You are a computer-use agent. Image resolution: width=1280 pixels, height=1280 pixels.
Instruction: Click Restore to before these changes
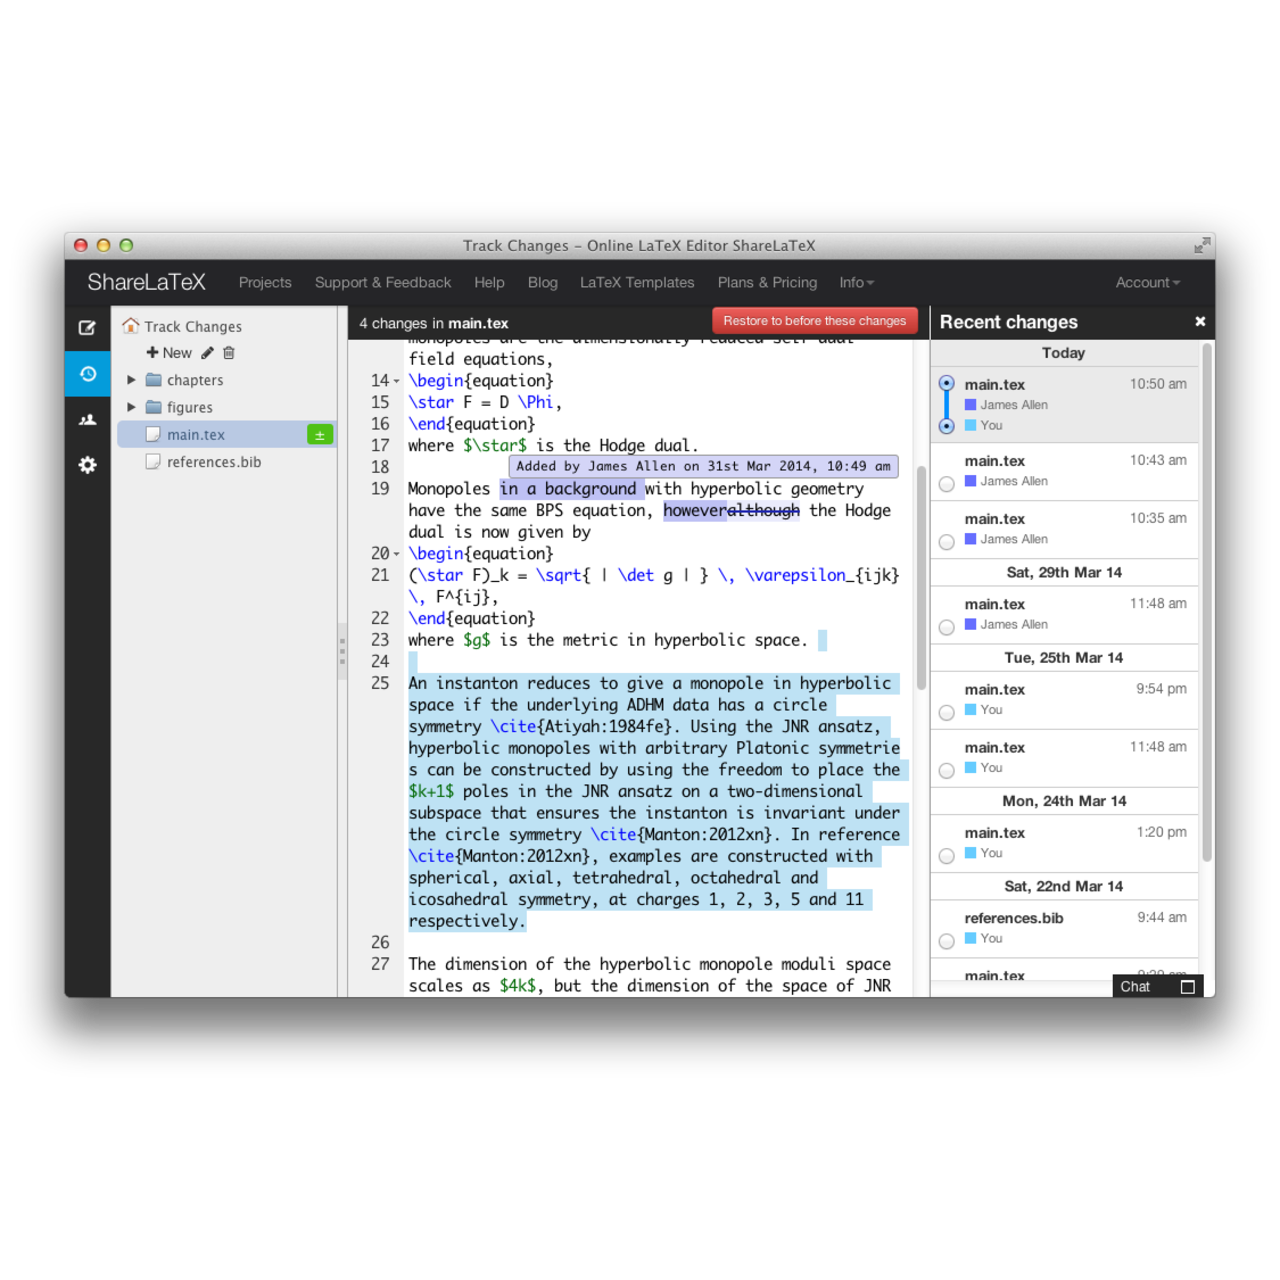point(815,320)
